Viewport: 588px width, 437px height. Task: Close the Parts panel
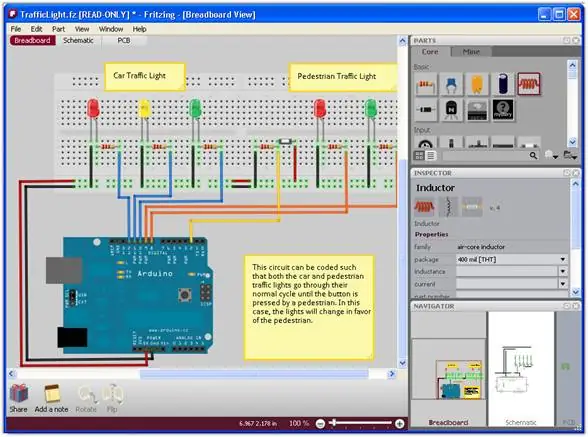576,40
